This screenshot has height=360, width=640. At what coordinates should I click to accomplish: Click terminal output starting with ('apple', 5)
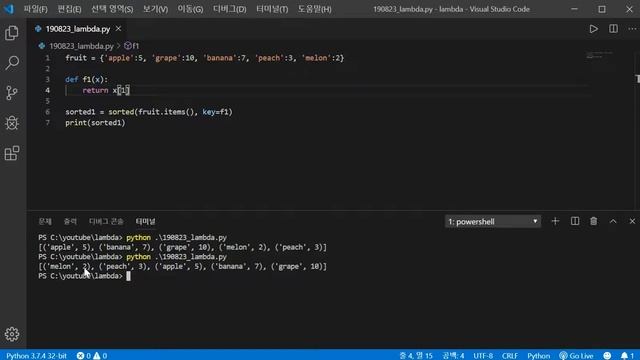182,247
